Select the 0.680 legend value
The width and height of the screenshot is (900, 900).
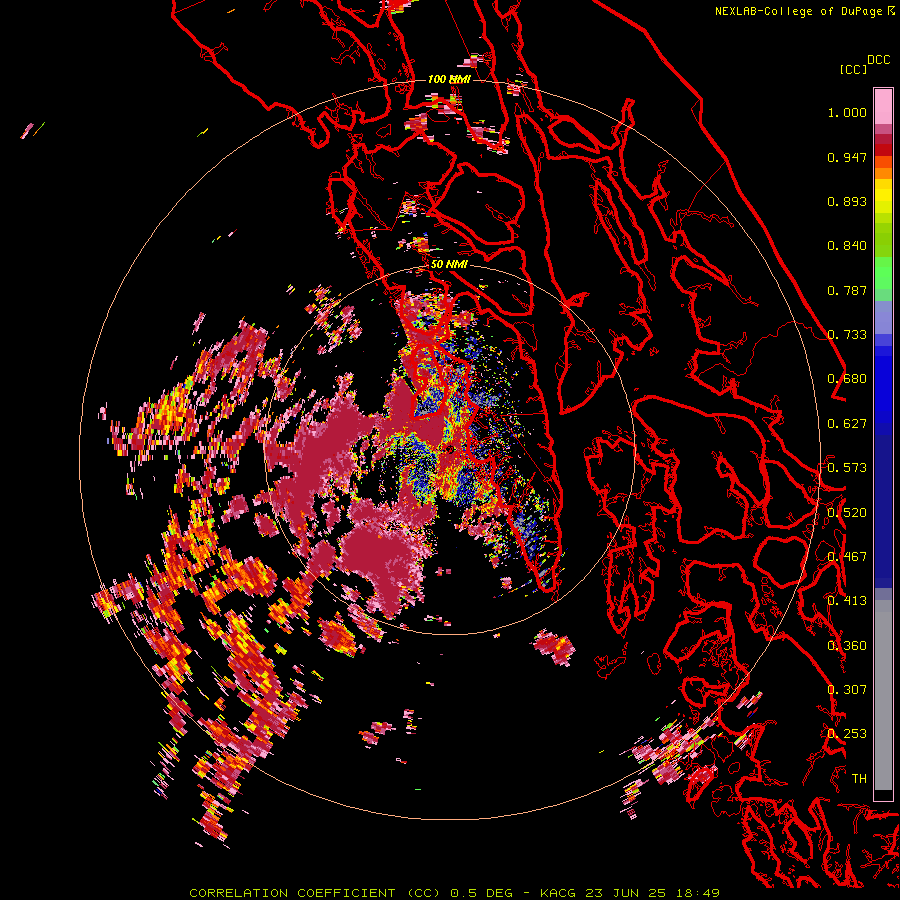[847, 379]
